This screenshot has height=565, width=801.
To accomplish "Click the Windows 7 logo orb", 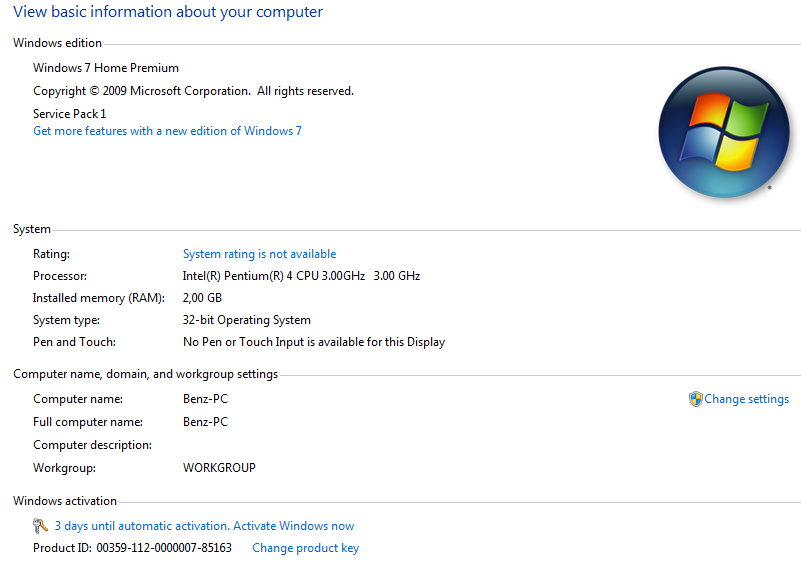I will pos(724,132).
